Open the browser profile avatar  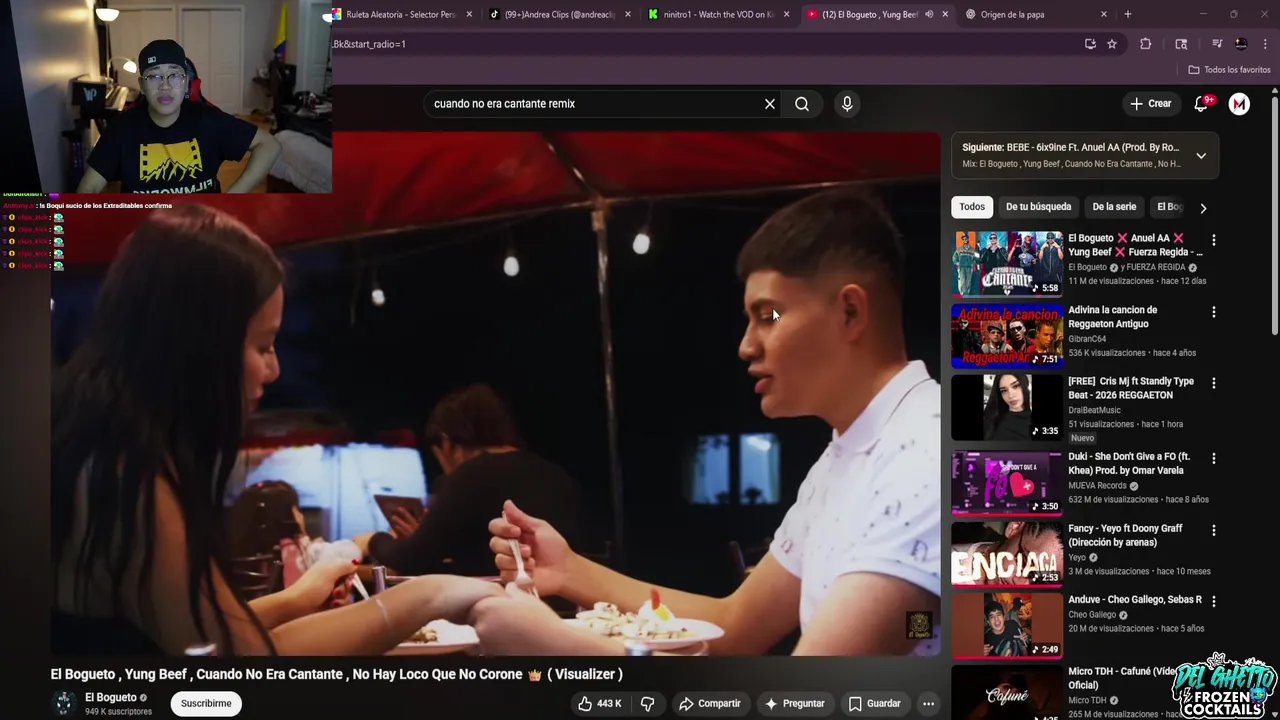point(1241,44)
